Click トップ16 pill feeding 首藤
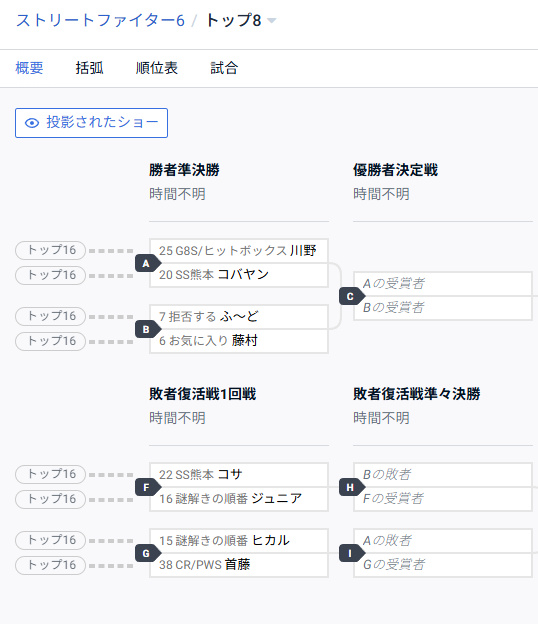The image size is (538, 624). pos(51,566)
